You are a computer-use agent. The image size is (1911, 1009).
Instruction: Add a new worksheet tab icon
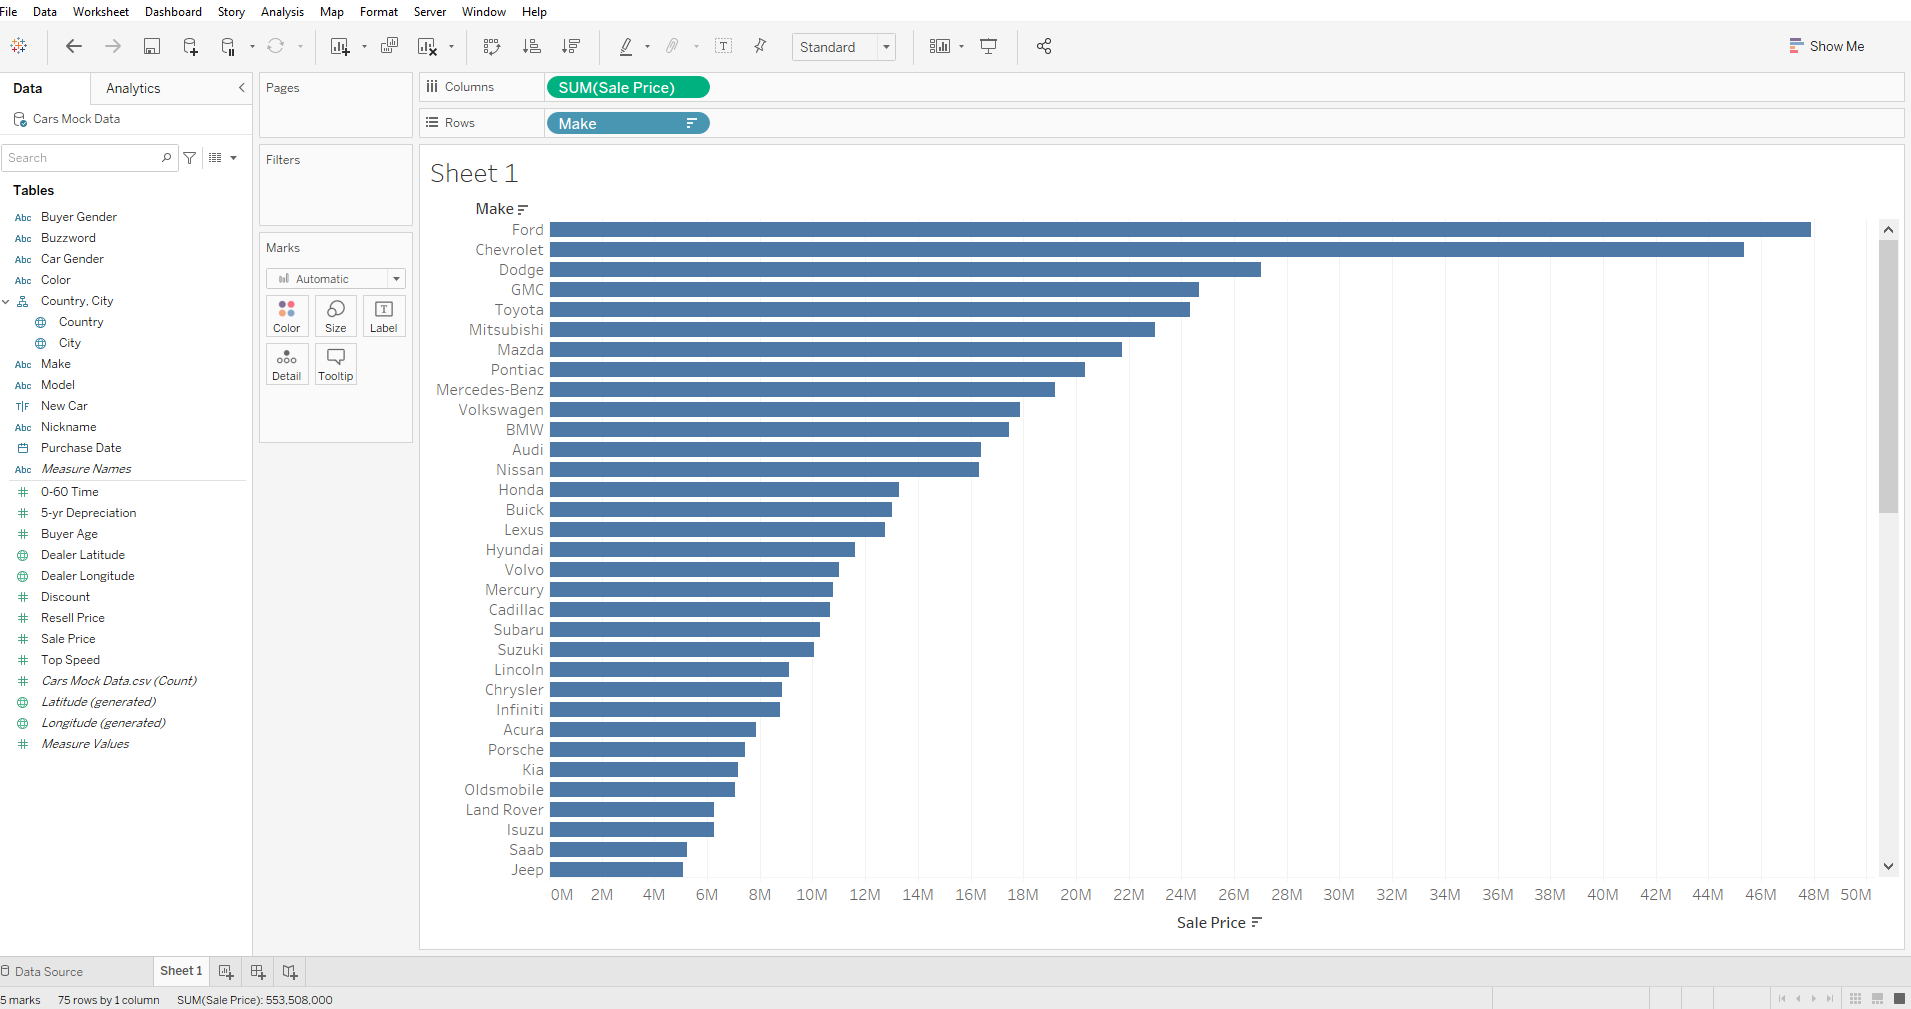[226, 971]
